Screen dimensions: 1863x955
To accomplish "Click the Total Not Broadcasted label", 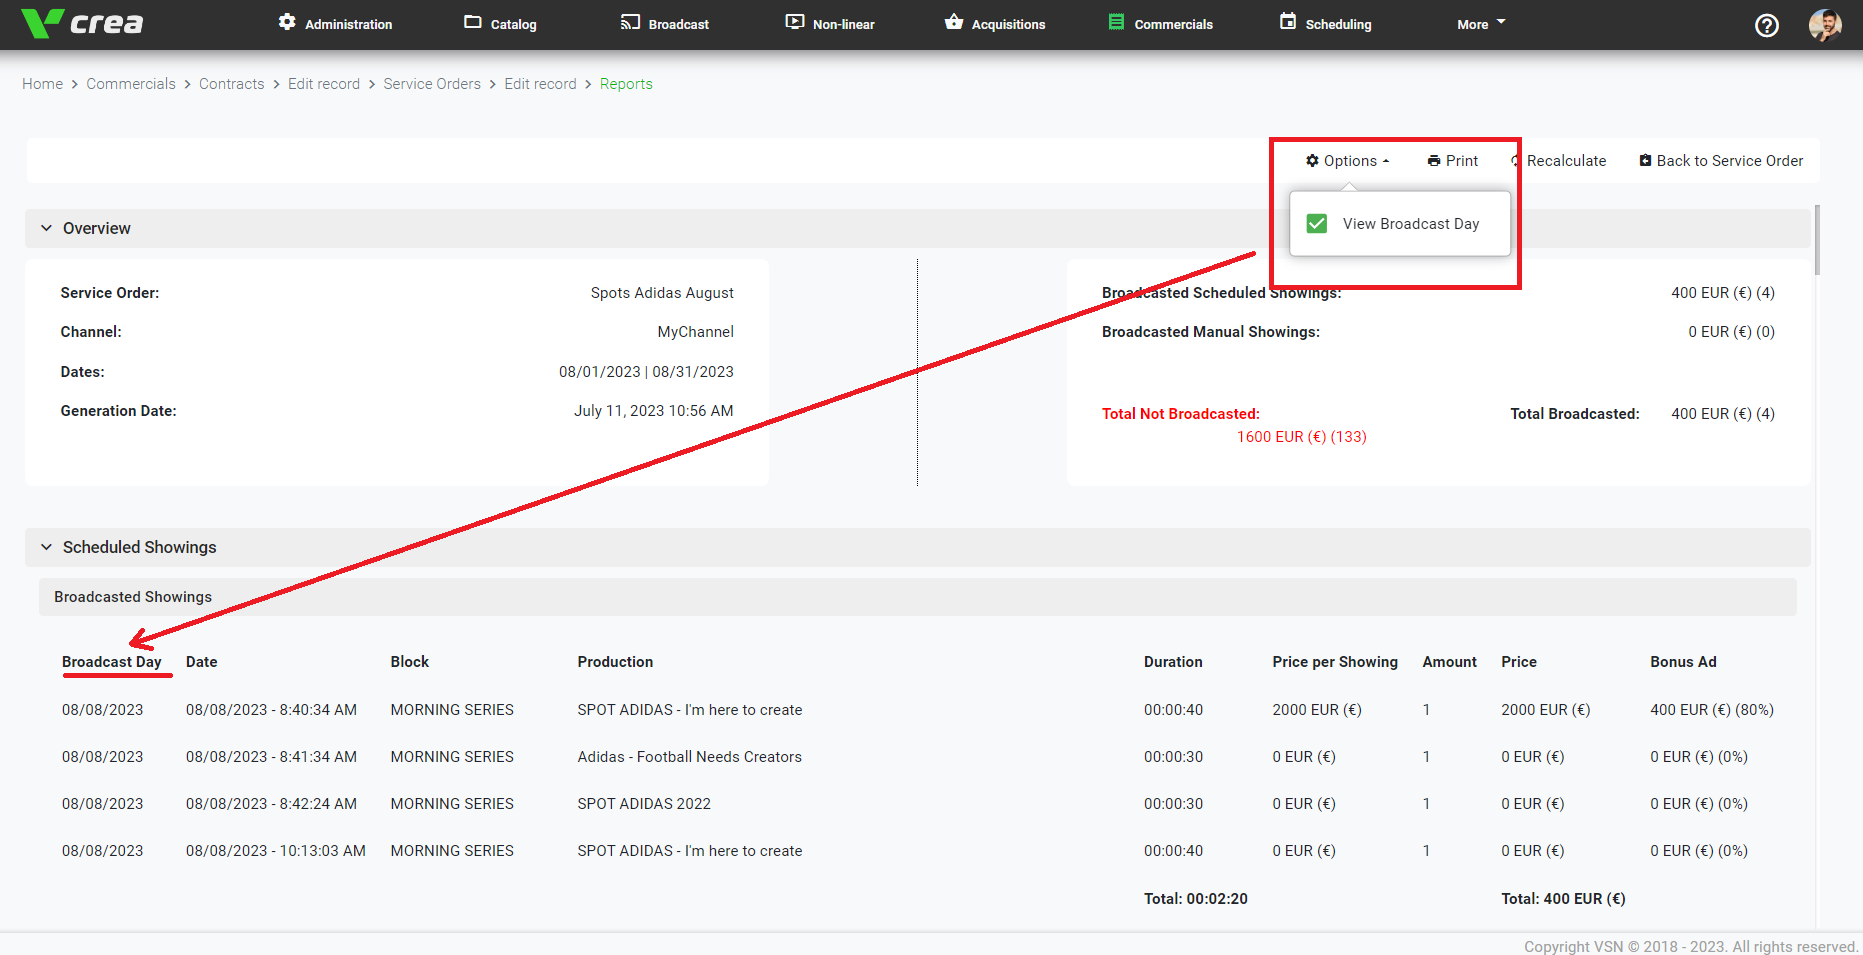I will tap(1181, 414).
